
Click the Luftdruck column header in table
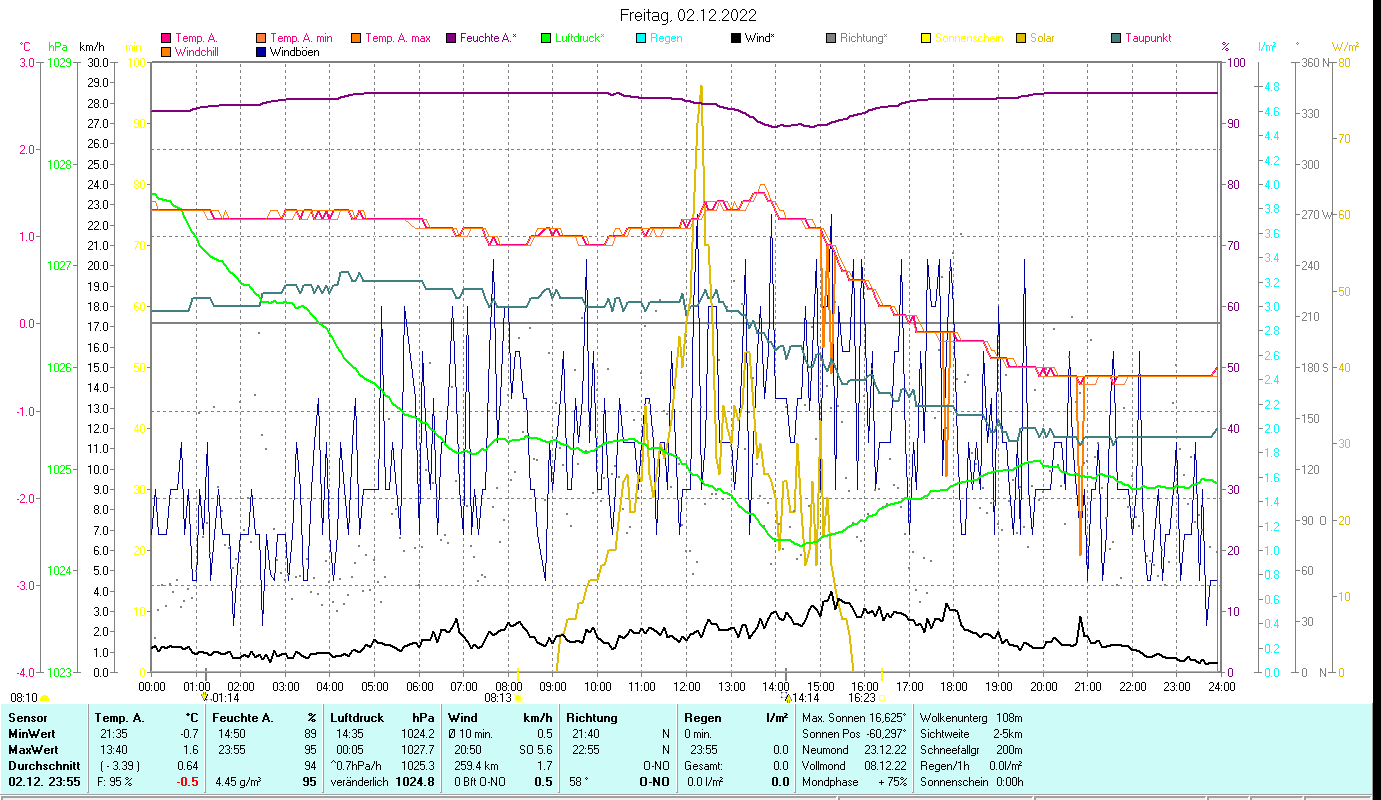pyautogui.click(x=355, y=718)
